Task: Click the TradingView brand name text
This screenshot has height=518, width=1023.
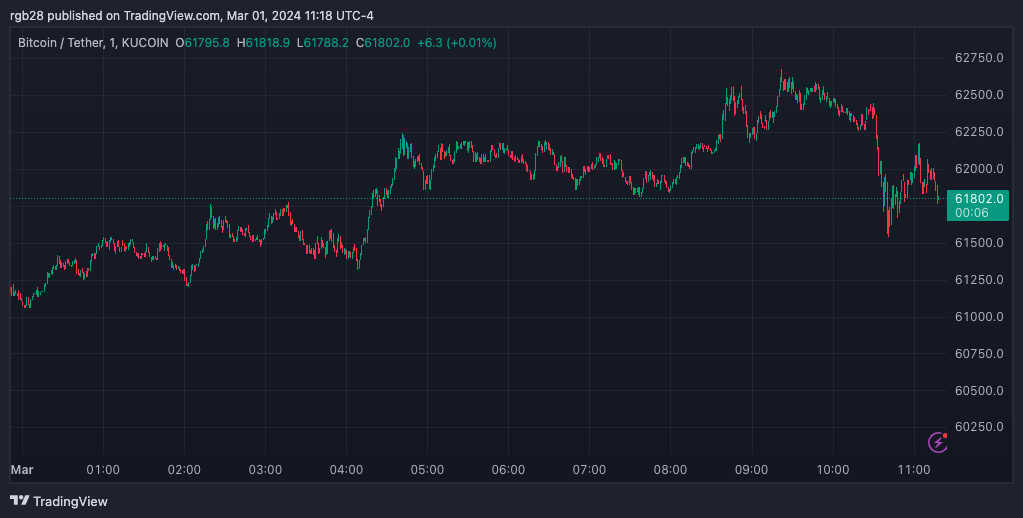Action: [70, 501]
